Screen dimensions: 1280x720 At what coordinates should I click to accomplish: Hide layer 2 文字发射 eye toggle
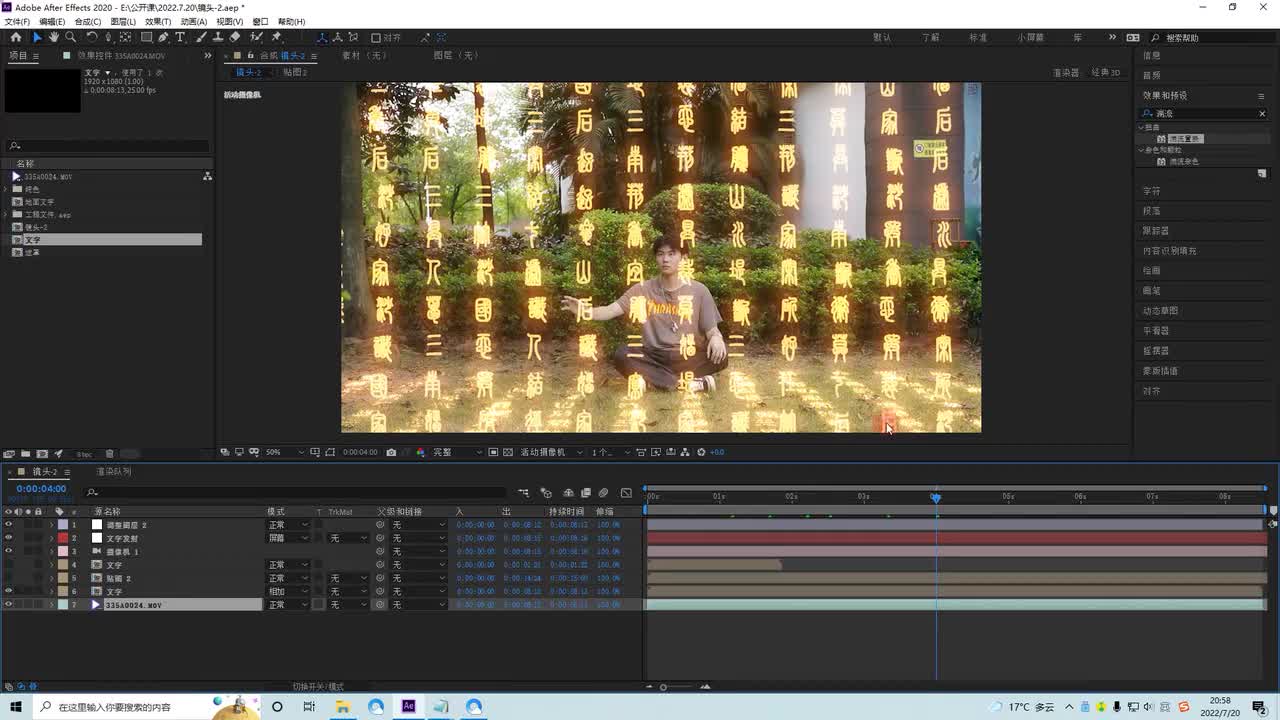click(8, 538)
